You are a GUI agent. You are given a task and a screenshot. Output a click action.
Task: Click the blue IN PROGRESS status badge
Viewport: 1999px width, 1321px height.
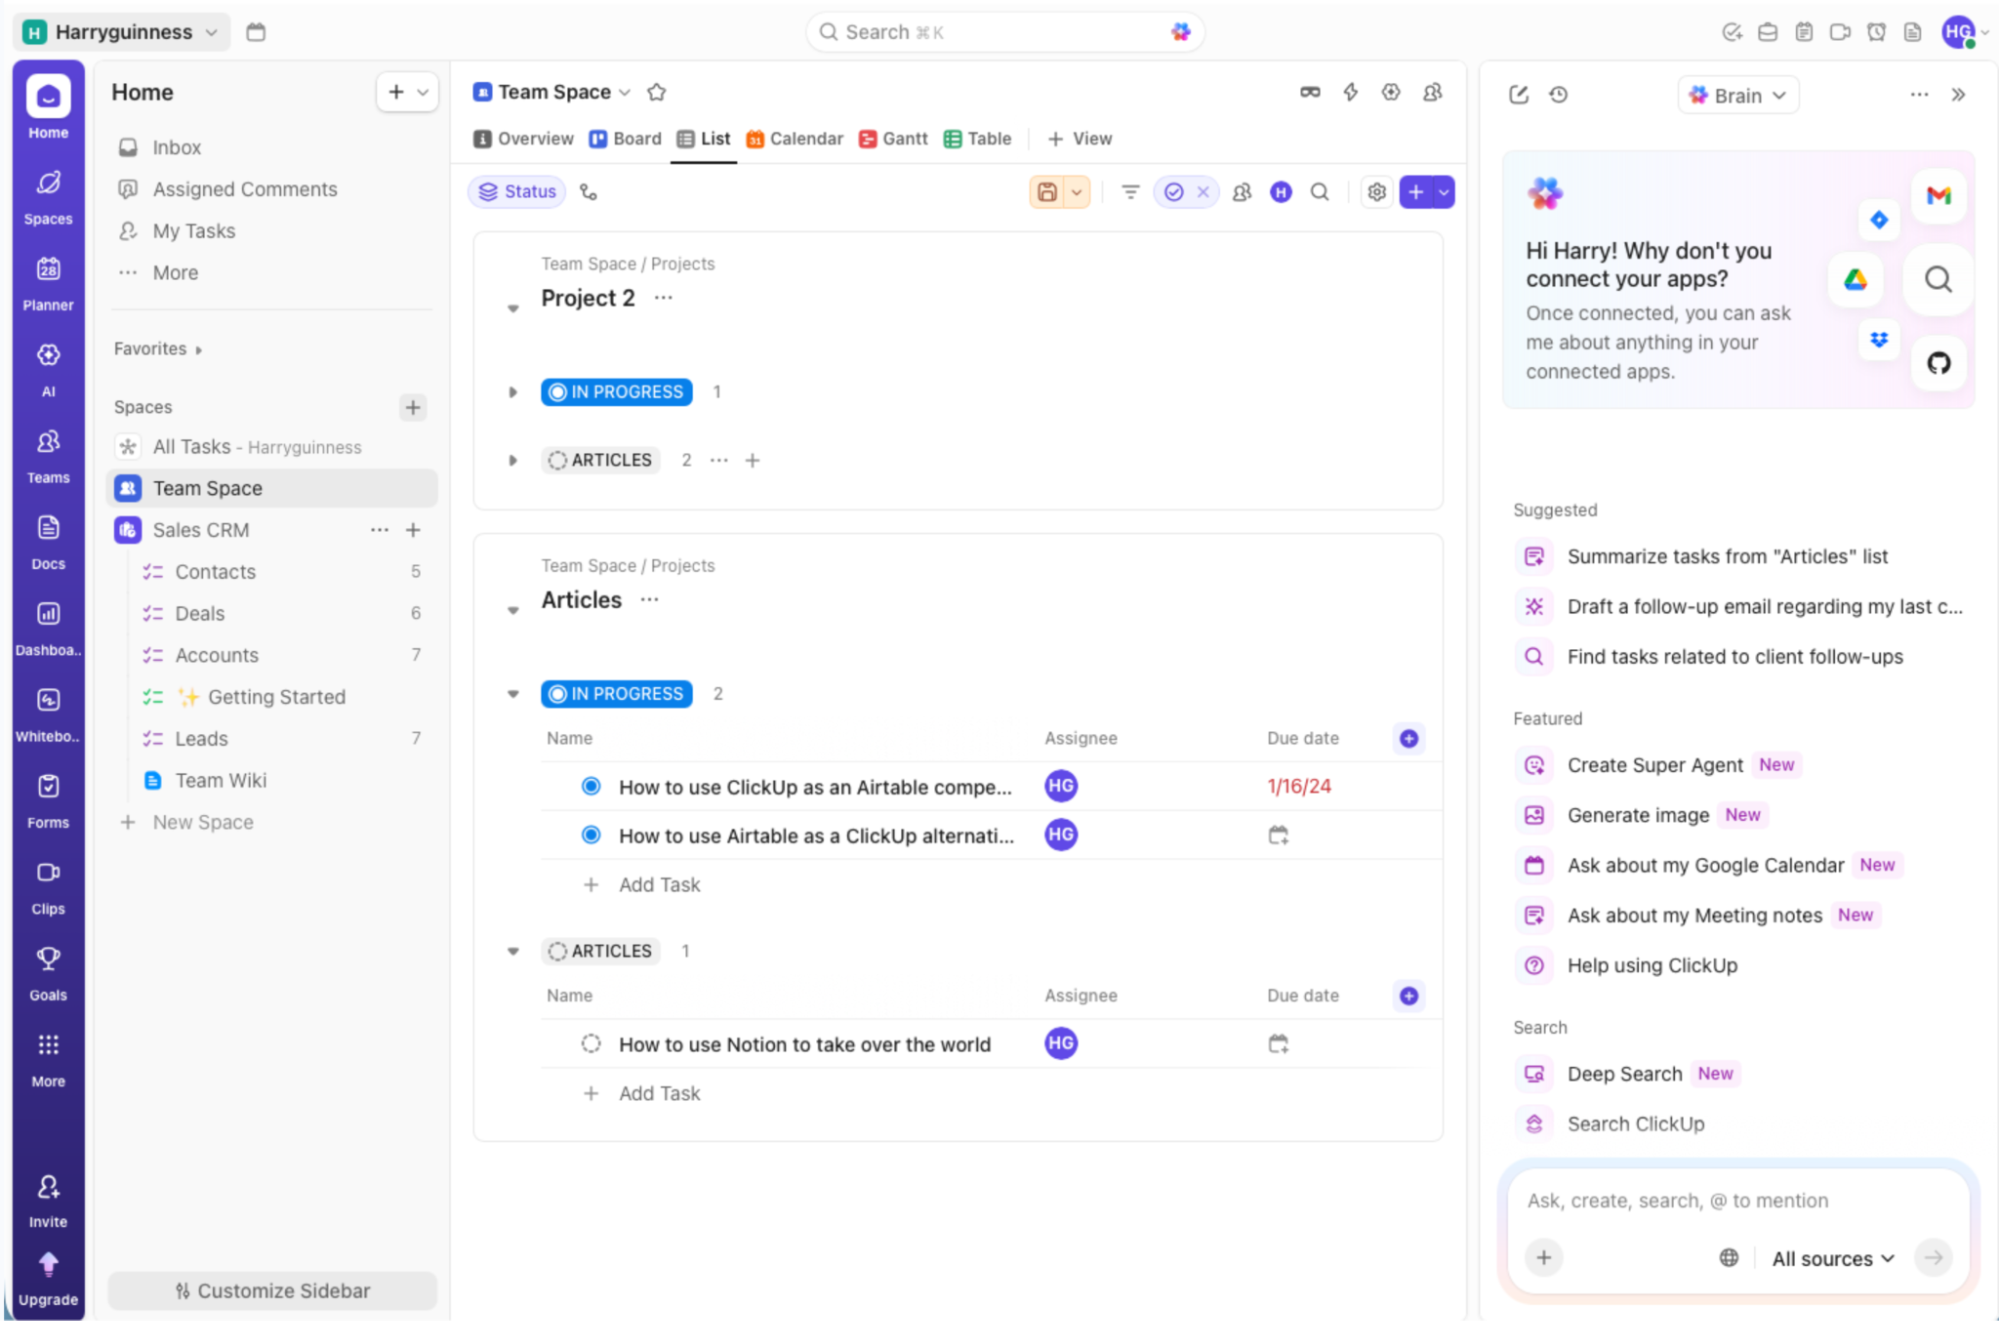pyautogui.click(x=616, y=391)
